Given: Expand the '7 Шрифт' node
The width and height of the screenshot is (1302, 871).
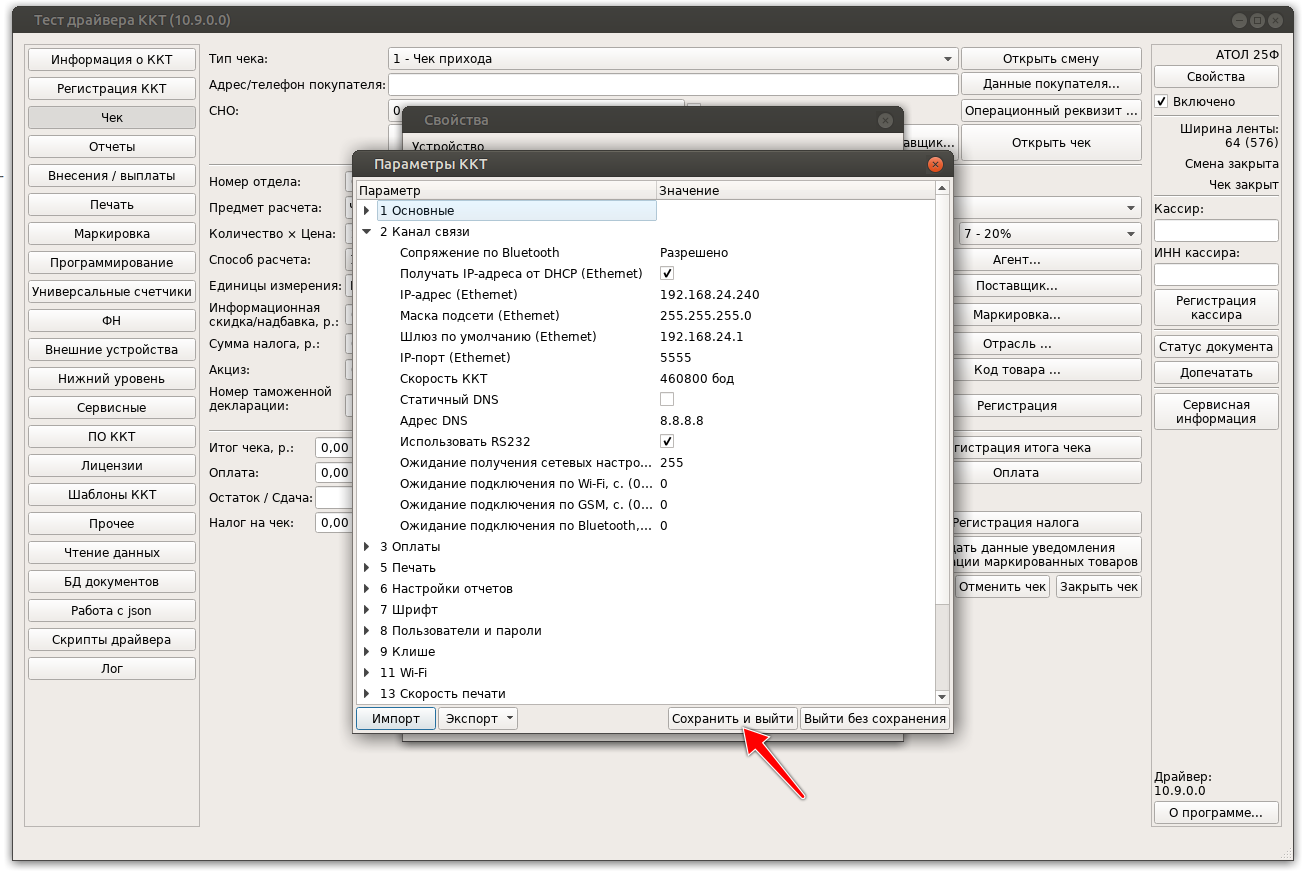Looking at the screenshot, I should (367, 610).
